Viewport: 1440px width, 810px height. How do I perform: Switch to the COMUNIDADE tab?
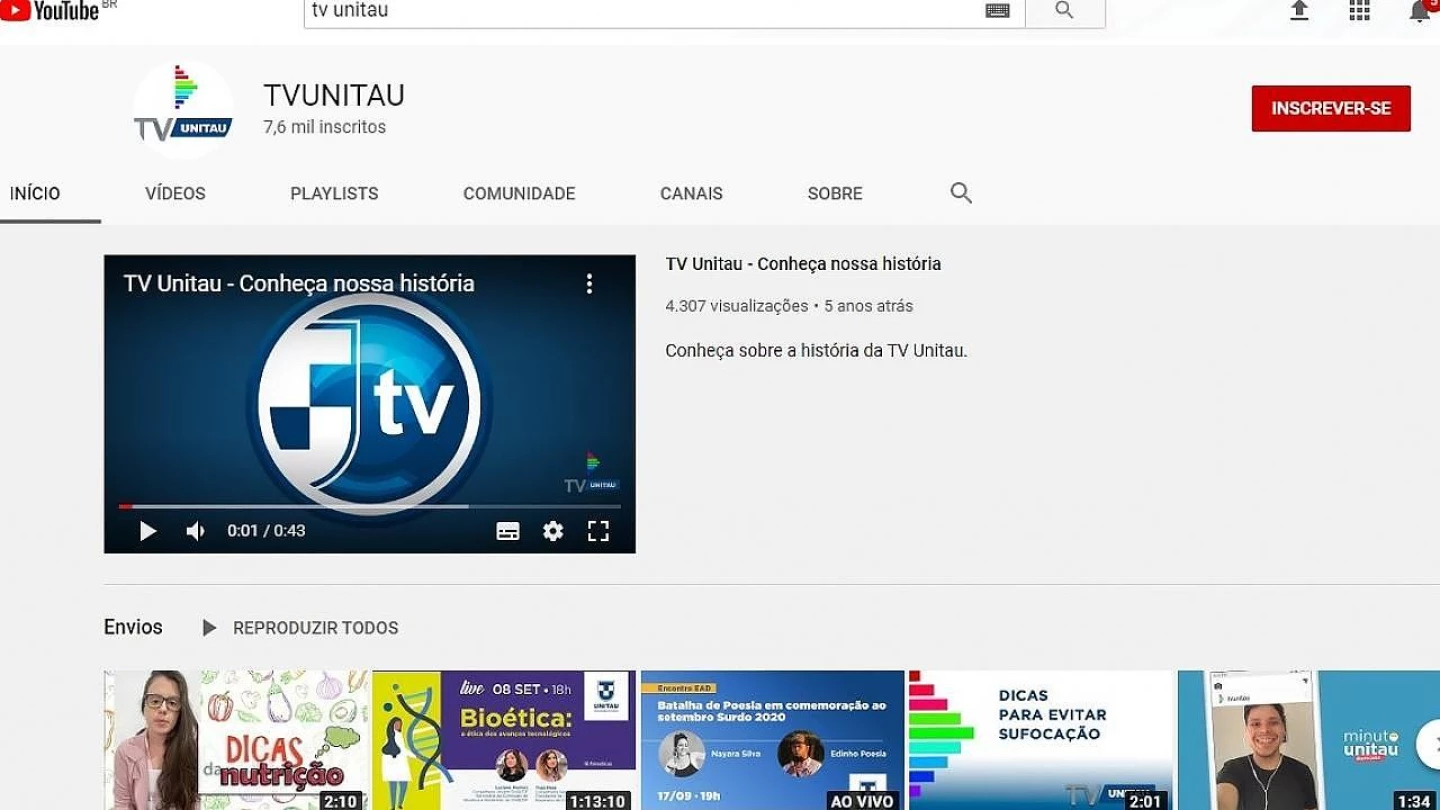tap(519, 194)
